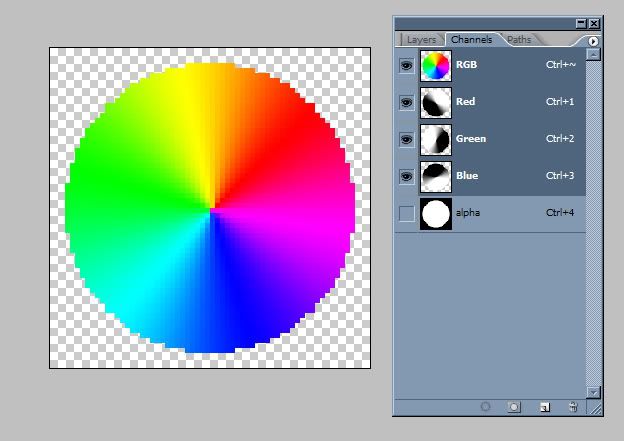Toggle visibility of the Green channel
This screenshot has height=441, width=624.
click(x=406, y=139)
